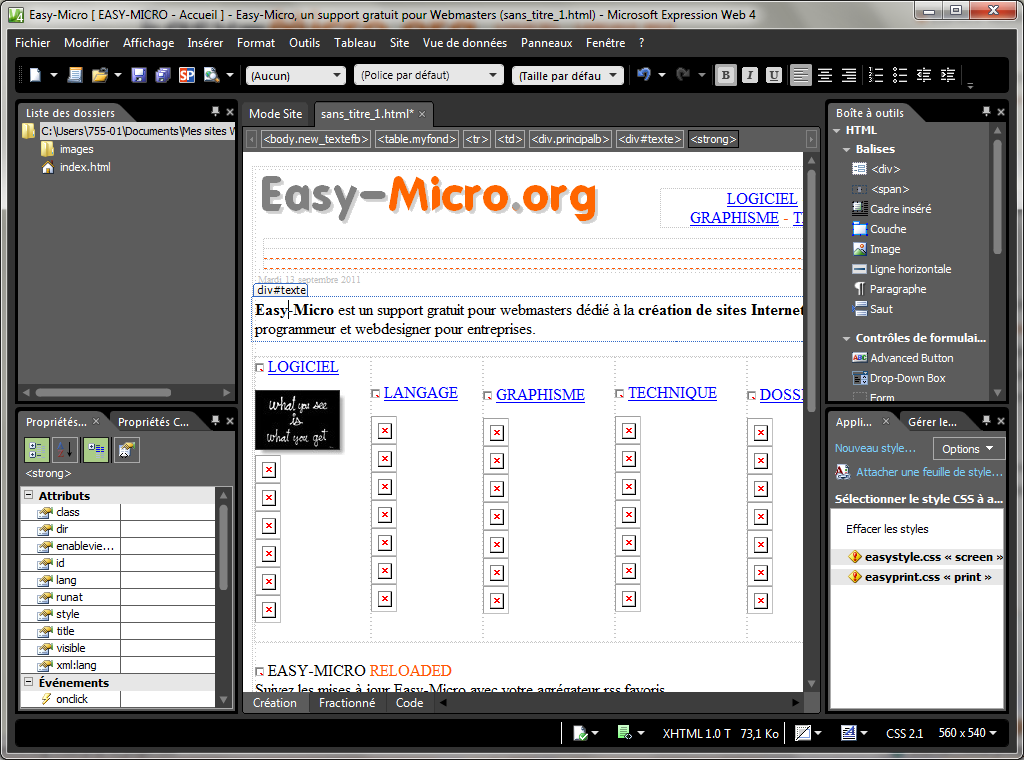Select Advanced Button form control
The height and width of the screenshot is (760, 1024).
click(x=911, y=358)
